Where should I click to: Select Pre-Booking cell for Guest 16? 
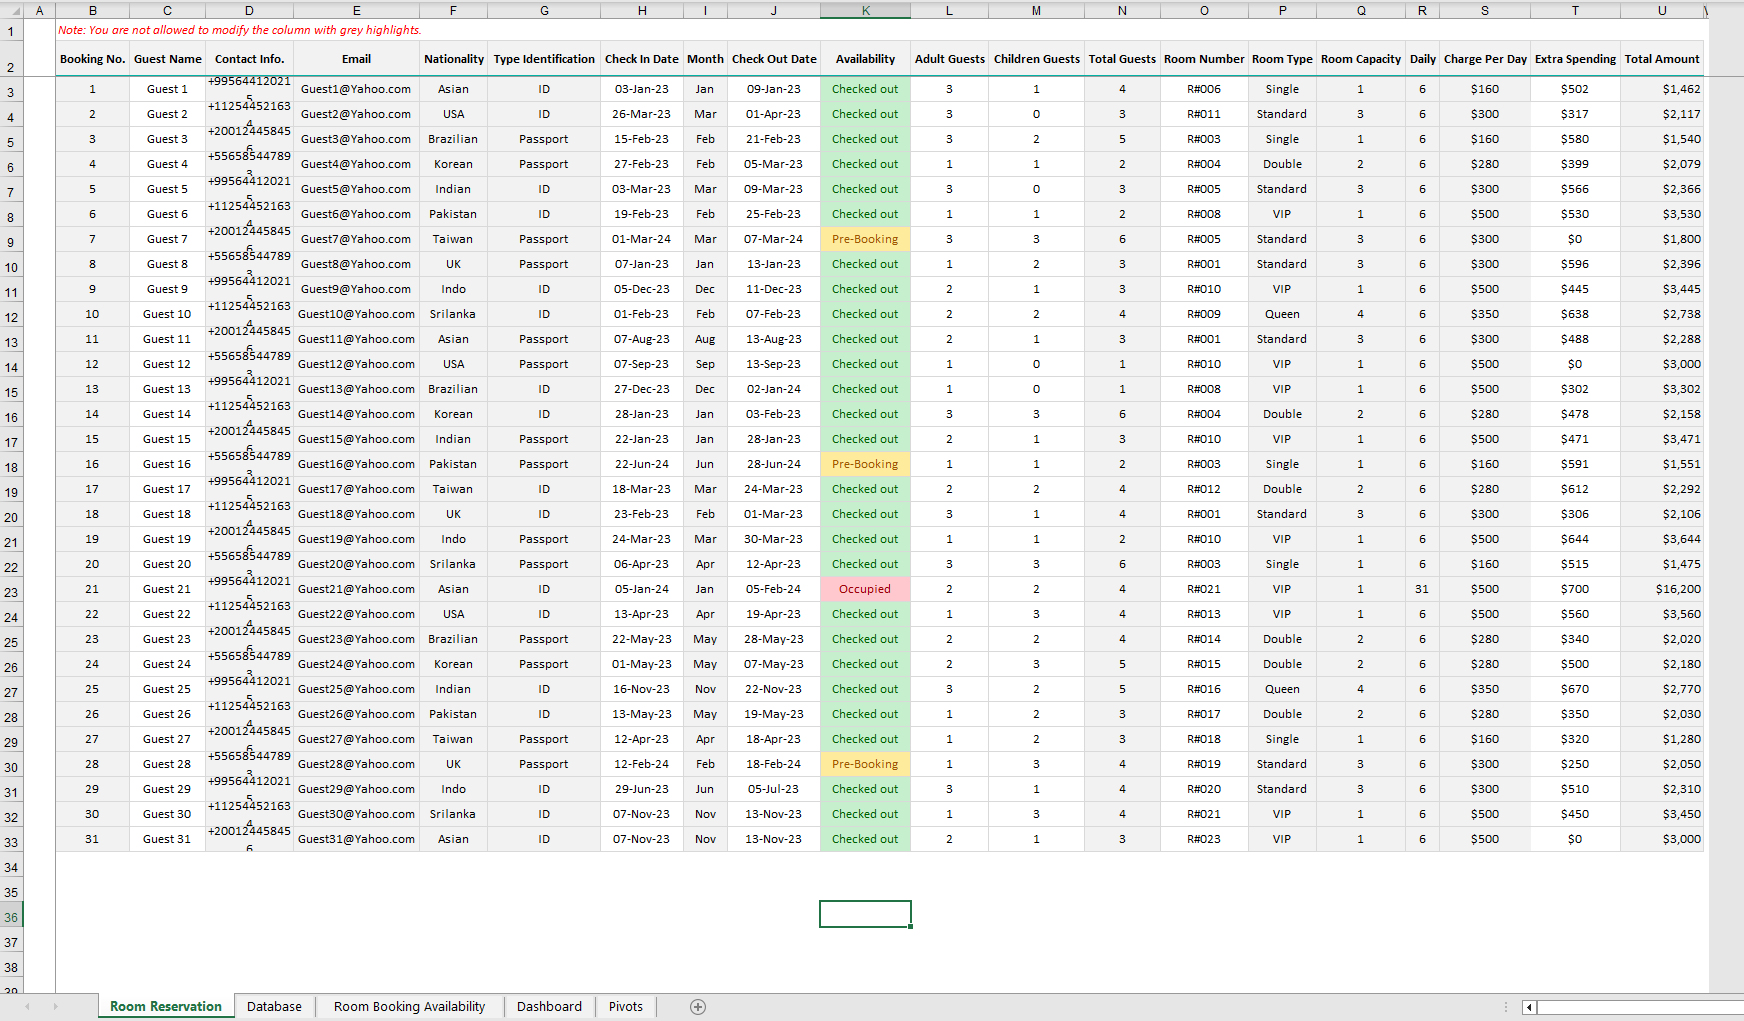click(865, 464)
